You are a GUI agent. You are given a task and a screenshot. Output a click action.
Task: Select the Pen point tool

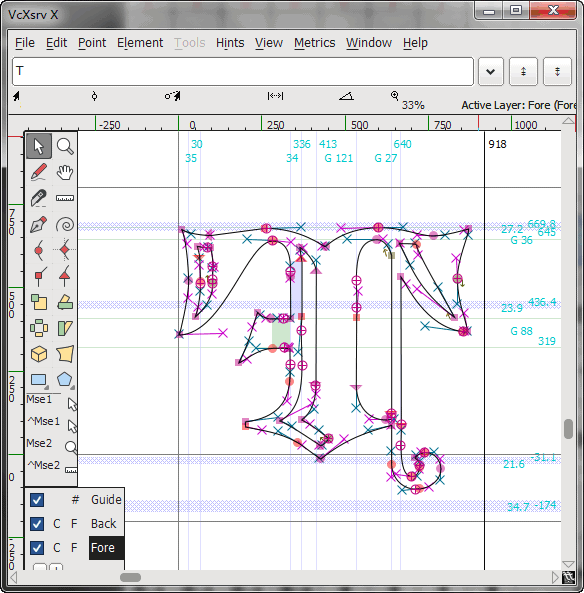coord(39,224)
